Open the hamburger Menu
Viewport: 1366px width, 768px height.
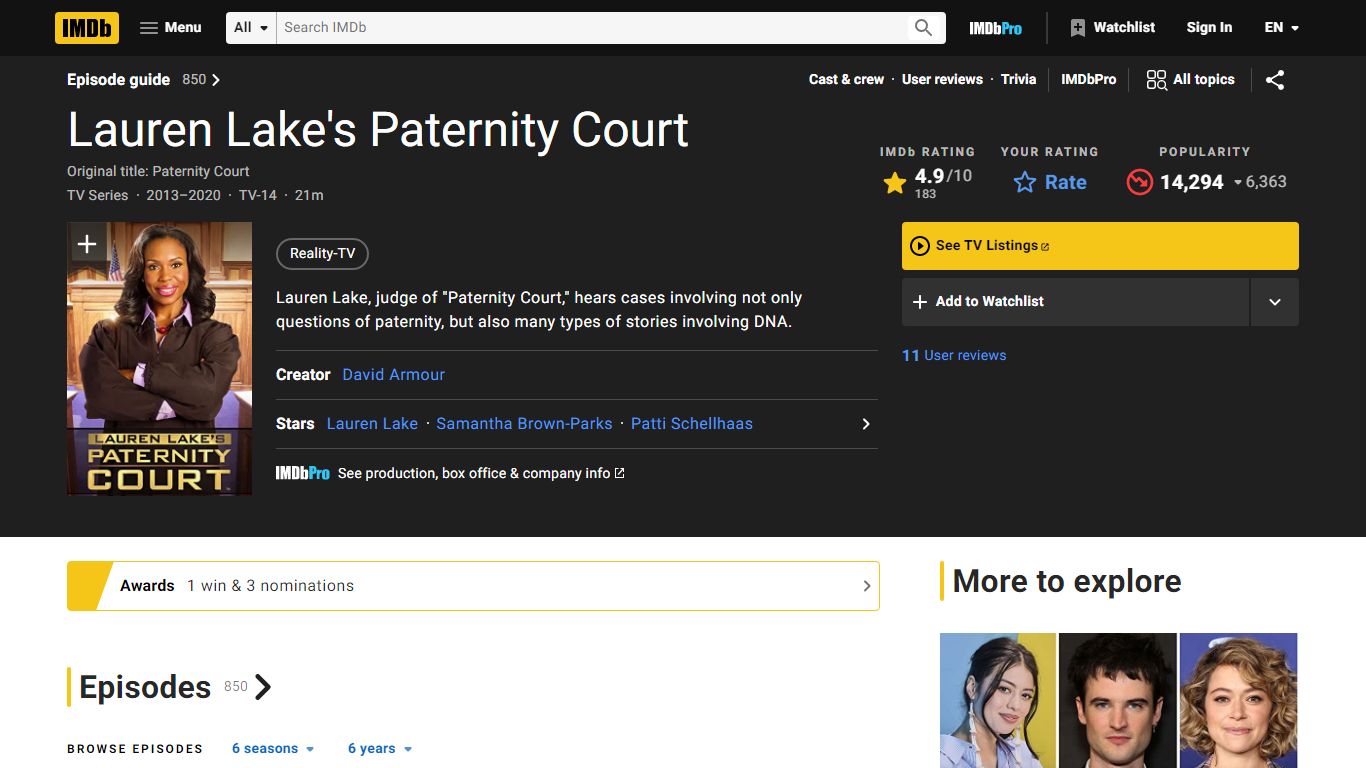[x=171, y=28]
